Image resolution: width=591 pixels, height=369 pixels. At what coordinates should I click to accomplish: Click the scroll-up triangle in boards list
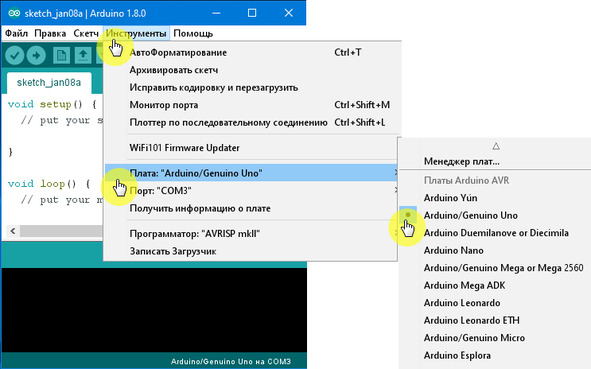point(496,146)
